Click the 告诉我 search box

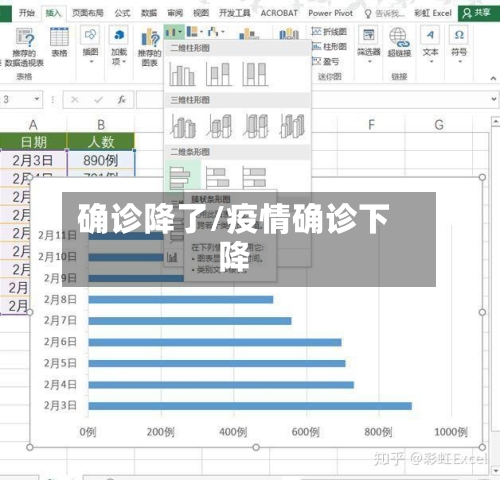pyautogui.click(x=385, y=13)
